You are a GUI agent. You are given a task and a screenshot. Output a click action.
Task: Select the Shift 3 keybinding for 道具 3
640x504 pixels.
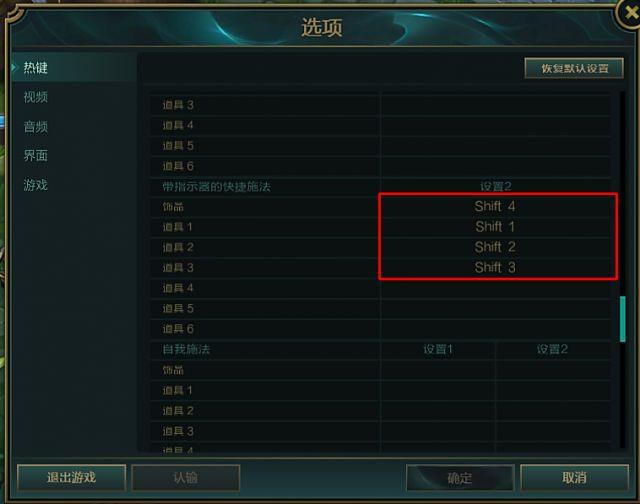tap(496, 268)
